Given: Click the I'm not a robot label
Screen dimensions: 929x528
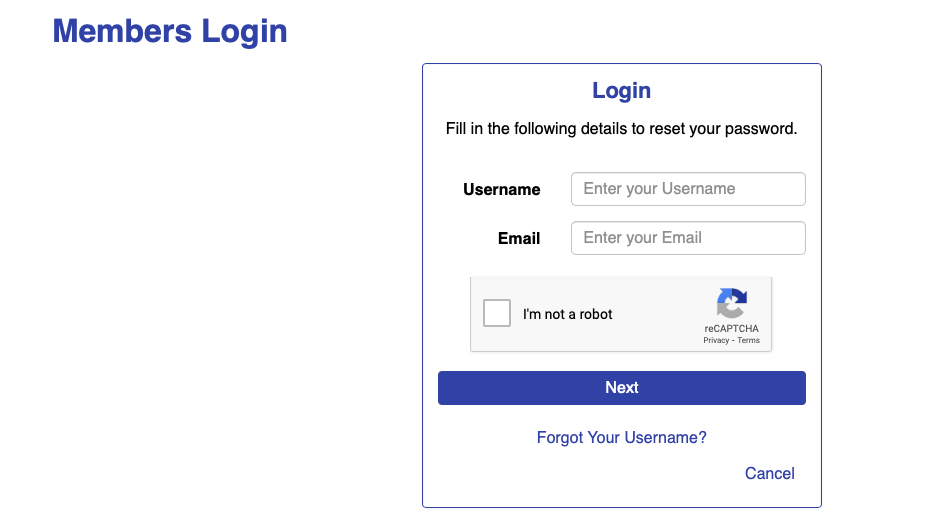Looking at the screenshot, I should (567, 314).
